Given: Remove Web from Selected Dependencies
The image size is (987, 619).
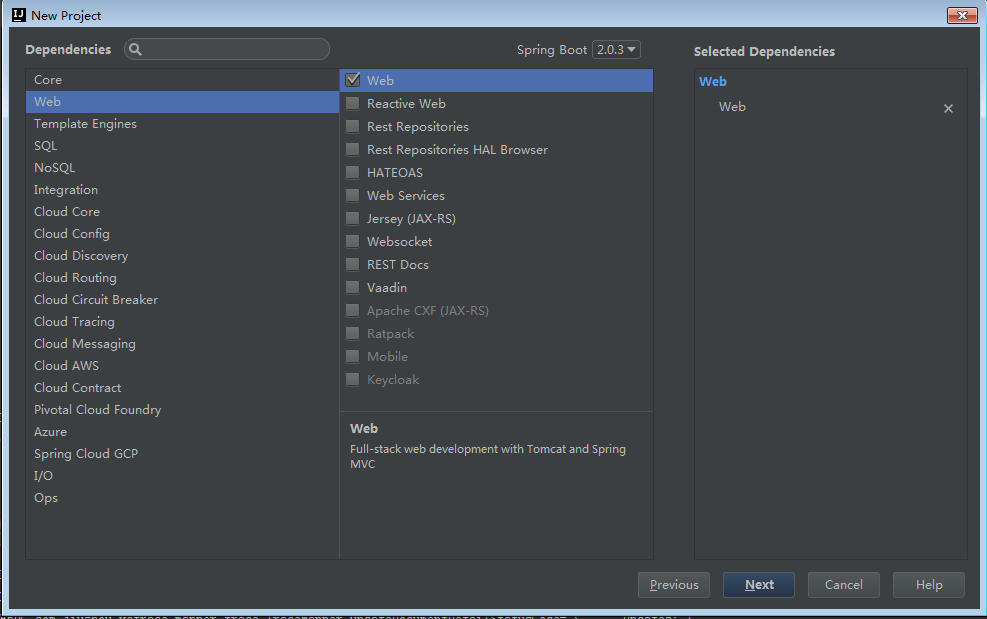Looking at the screenshot, I should (x=948, y=108).
